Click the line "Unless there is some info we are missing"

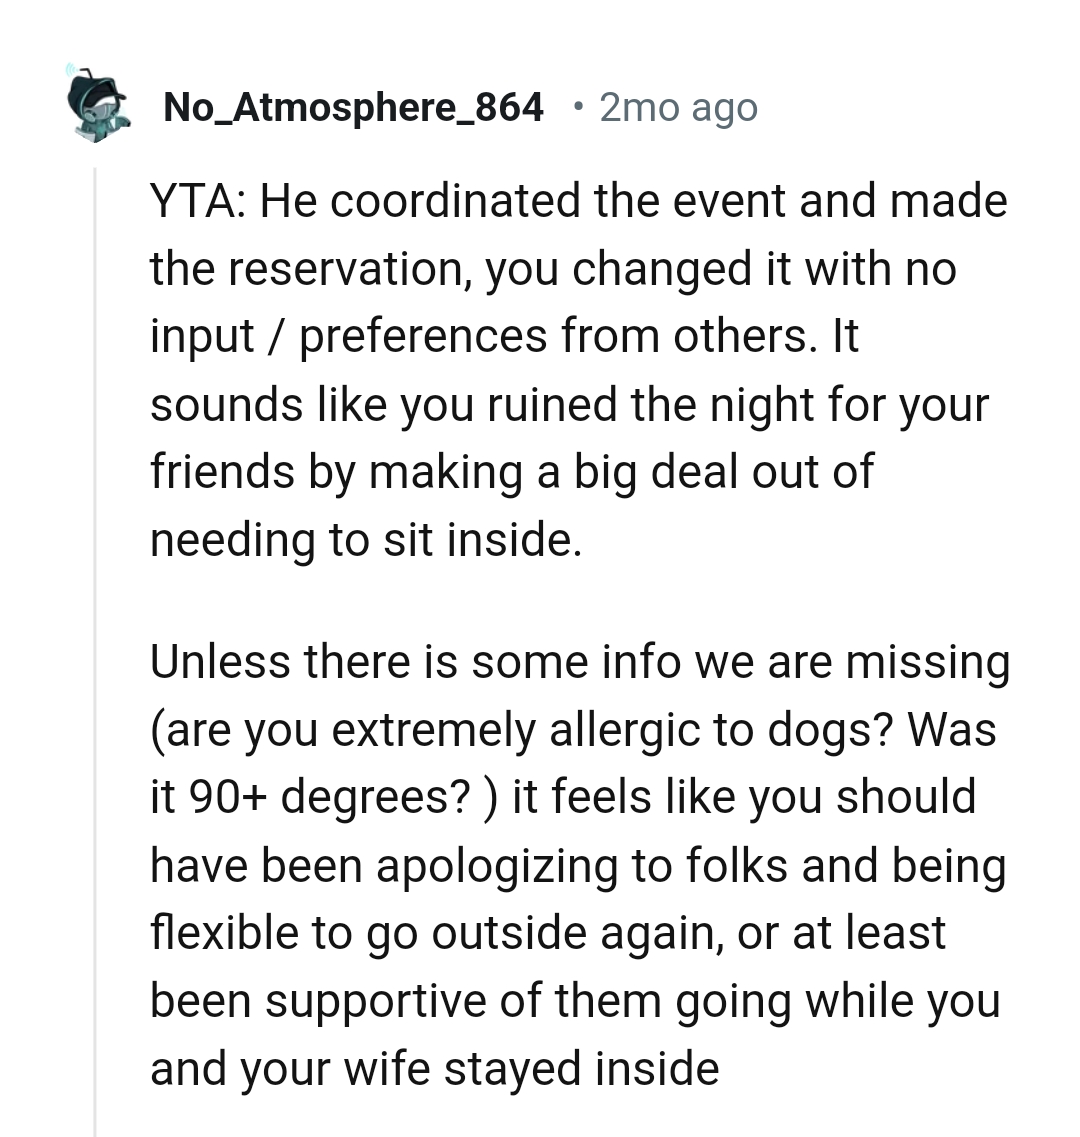pyautogui.click(x=580, y=662)
